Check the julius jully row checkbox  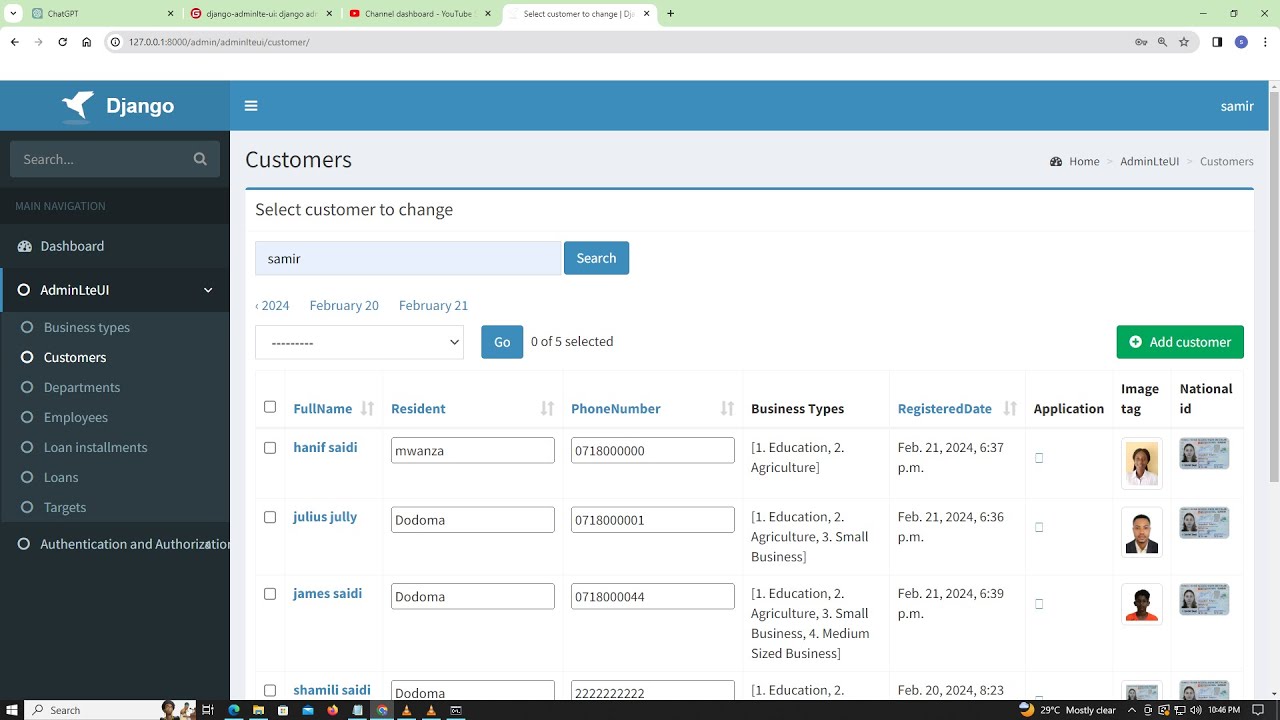(x=270, y=517)
